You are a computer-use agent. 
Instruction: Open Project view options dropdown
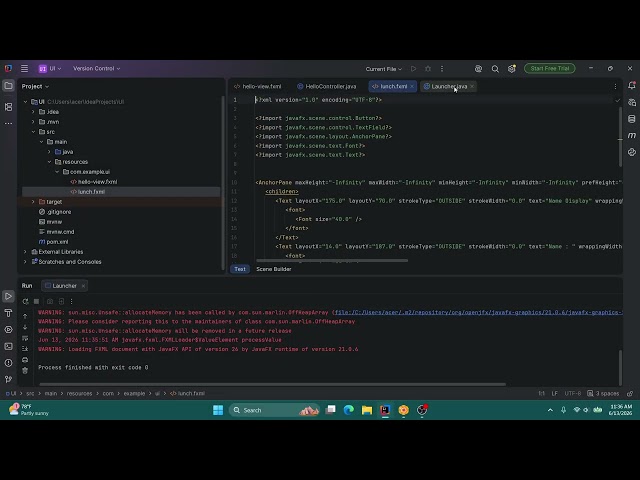pos(35,87)
